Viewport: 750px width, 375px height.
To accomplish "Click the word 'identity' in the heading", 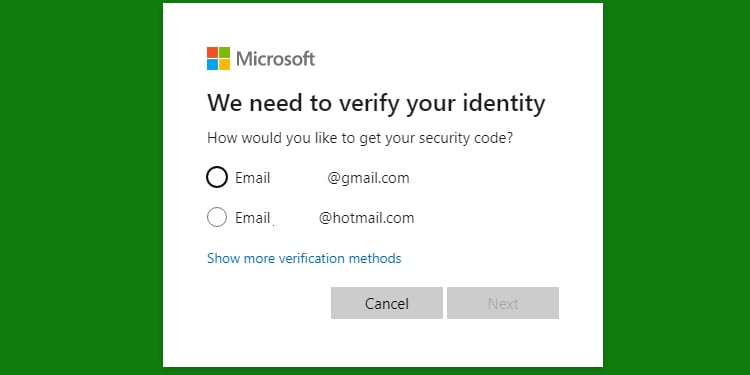I will (504, 103).
